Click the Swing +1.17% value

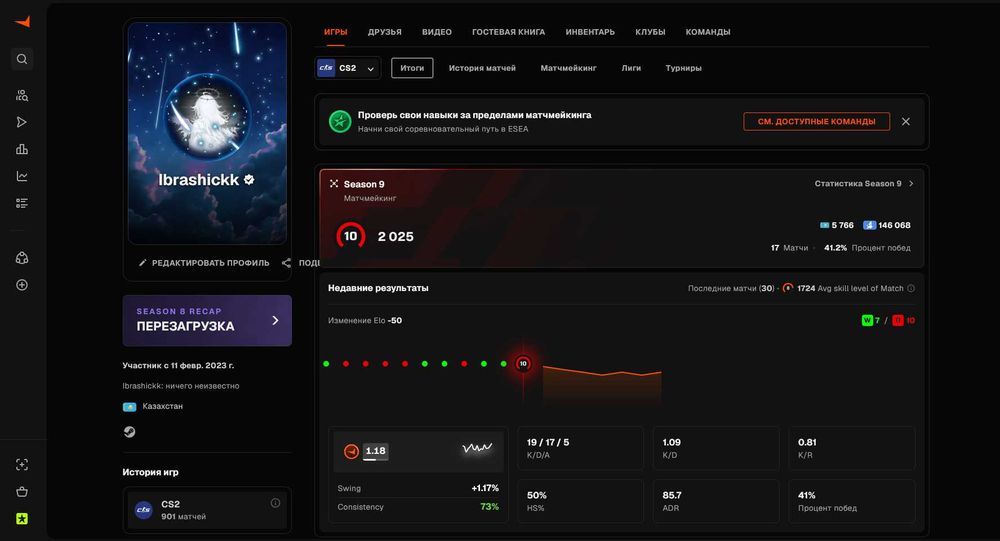pyautogui.click(x=485, y=488)
